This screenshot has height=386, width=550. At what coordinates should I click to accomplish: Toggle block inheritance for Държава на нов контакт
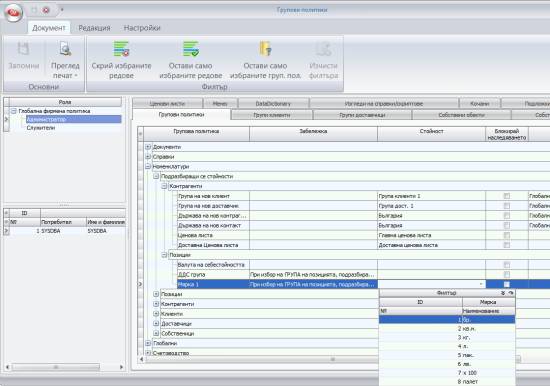[x=507, y=225]
